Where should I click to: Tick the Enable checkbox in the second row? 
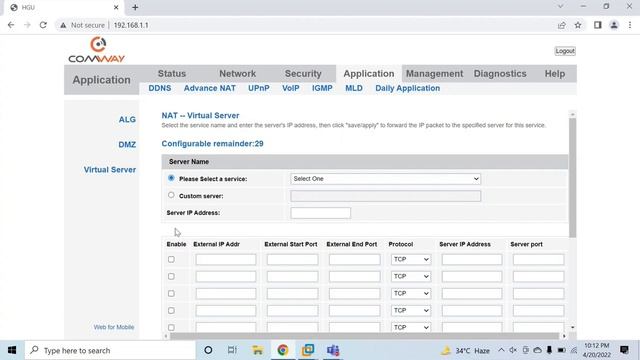[171, 276]
